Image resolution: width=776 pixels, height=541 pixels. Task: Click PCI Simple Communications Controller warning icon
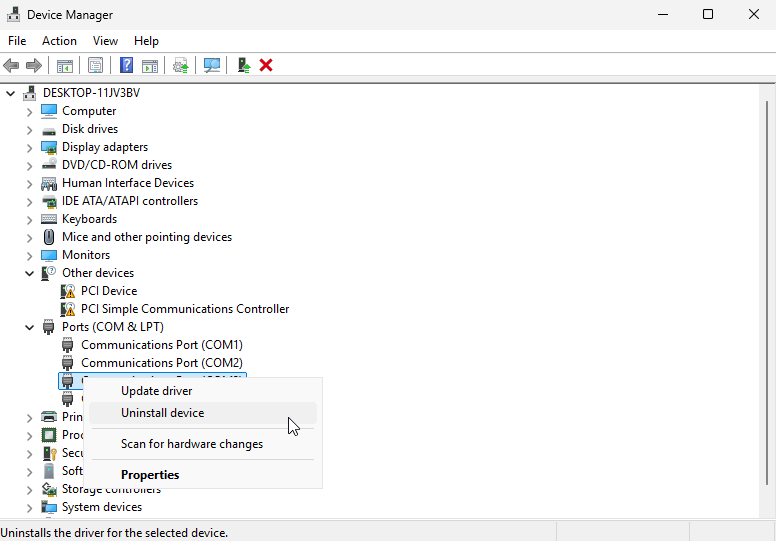[68, 309]
